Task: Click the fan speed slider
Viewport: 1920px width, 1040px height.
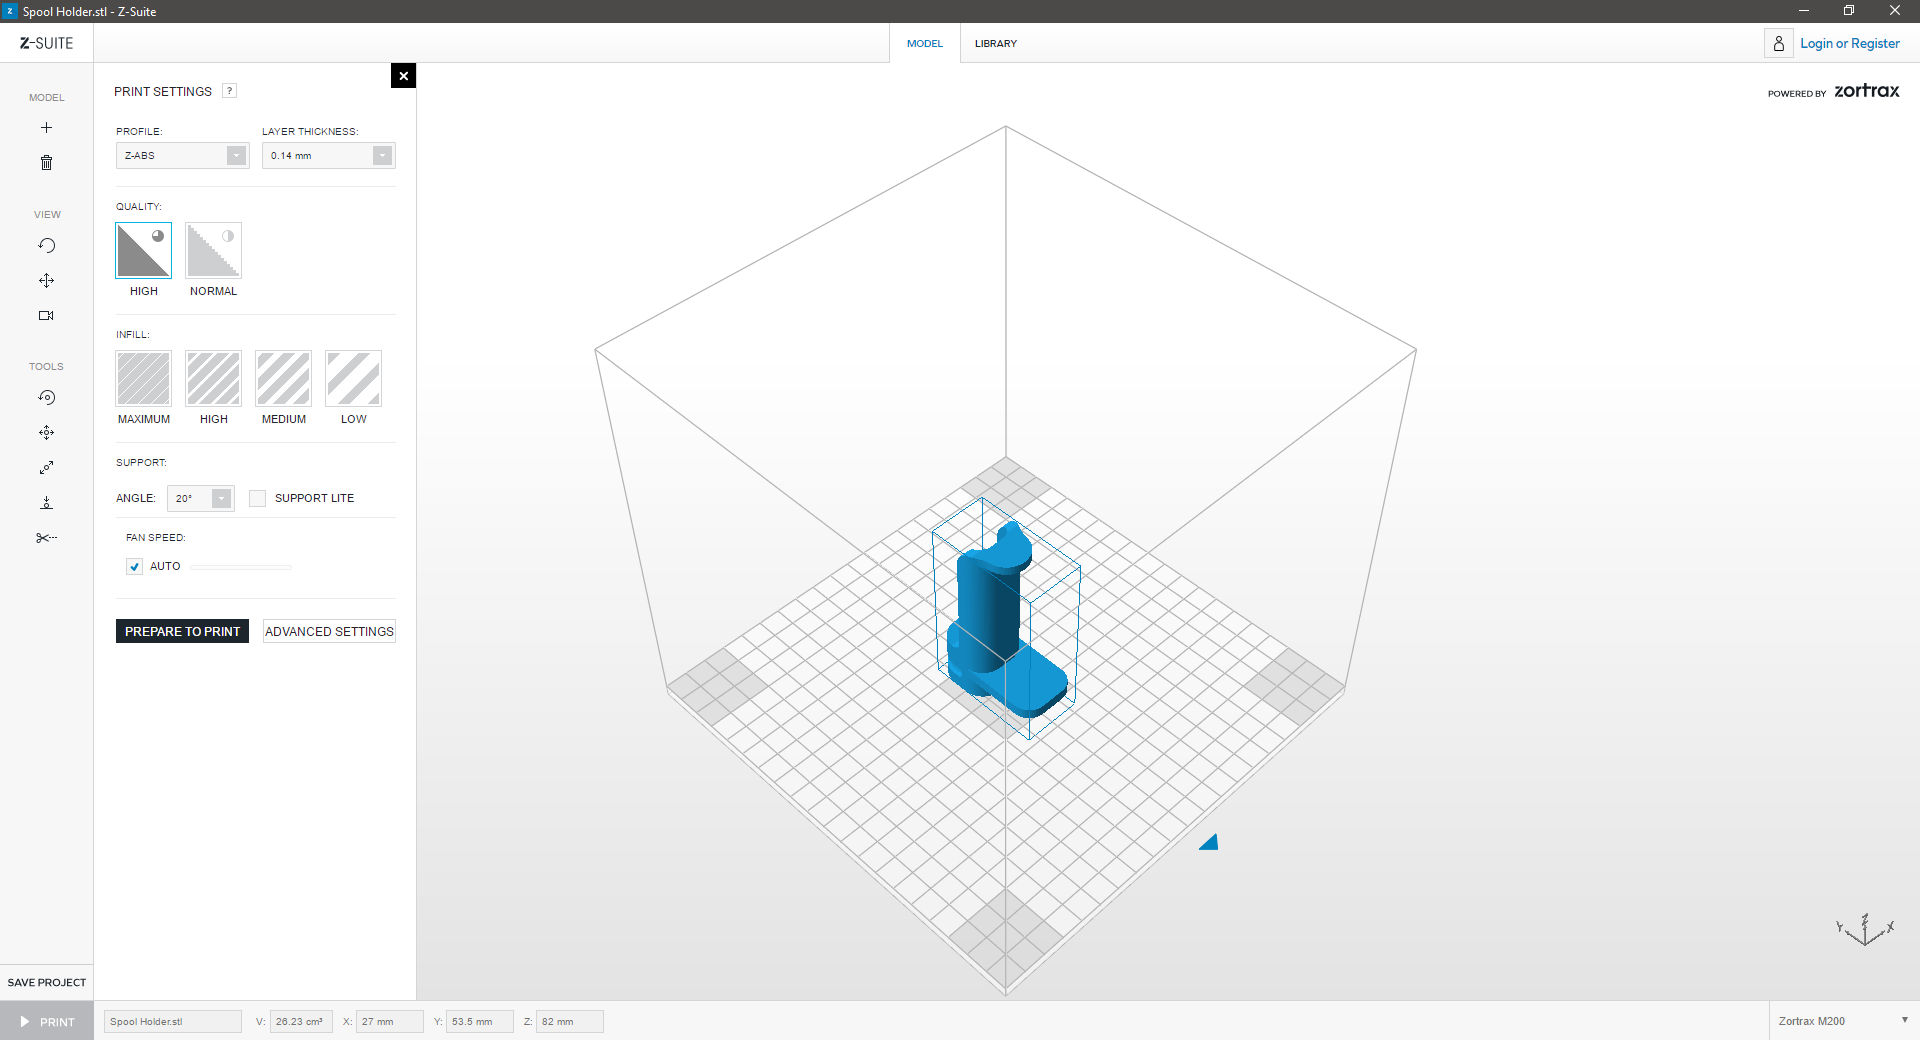Action: [x=241, y=567]
